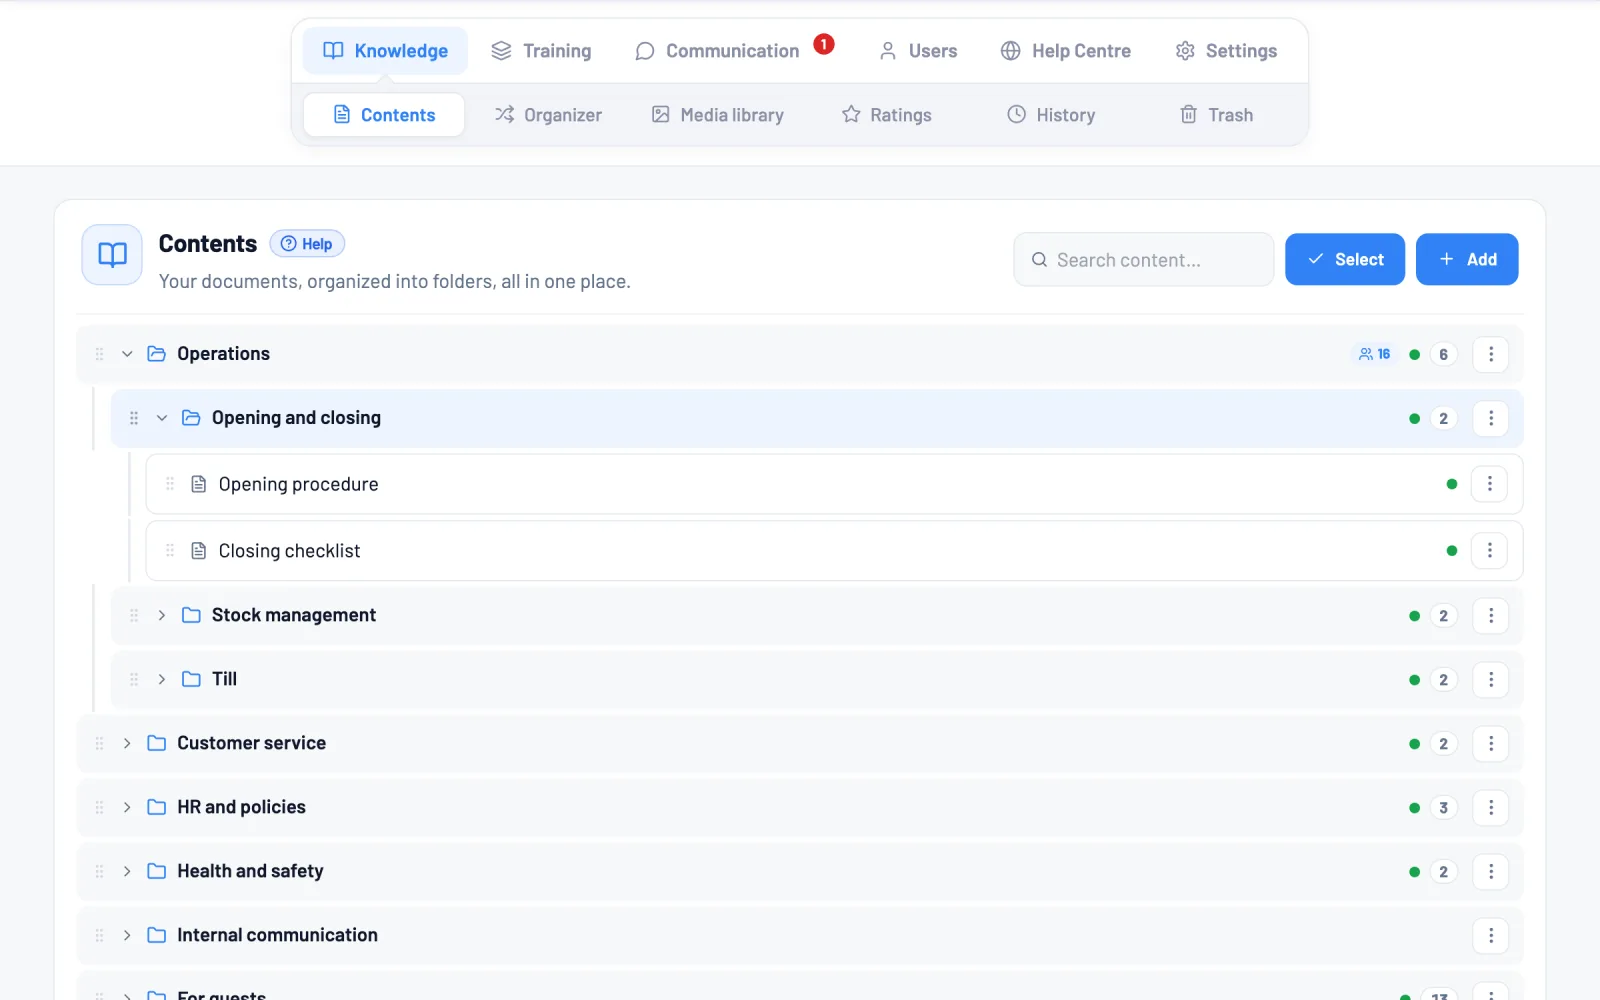Click the blue Add button
The height and width of the screenshot is (1000, 1600).
1467,259
